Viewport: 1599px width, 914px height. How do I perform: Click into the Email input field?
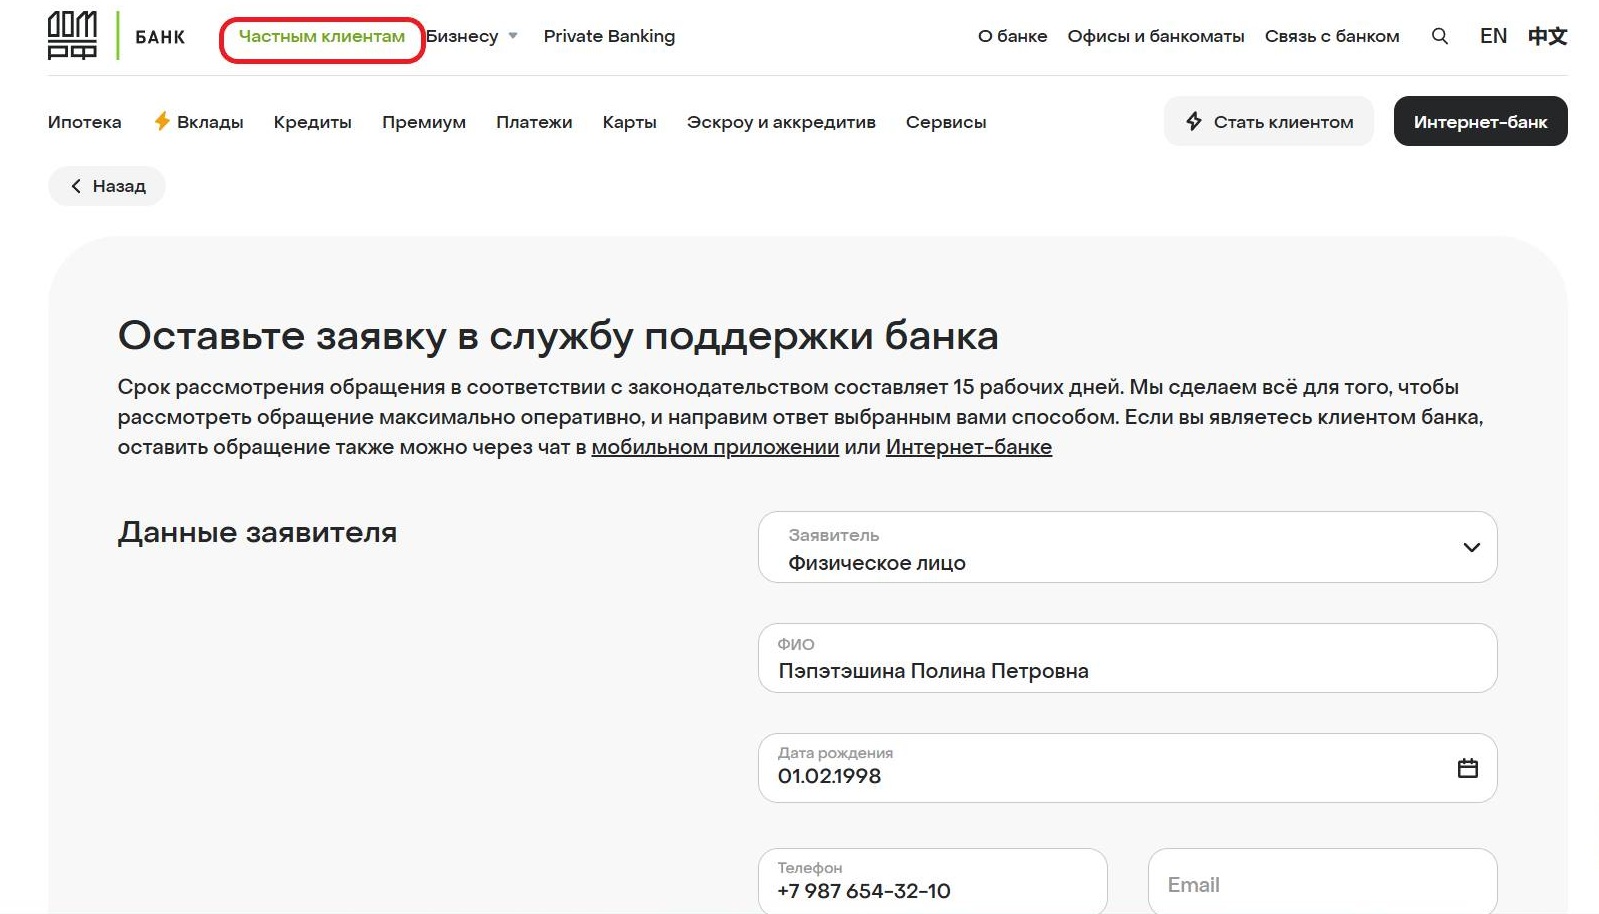(x=1321, y=884)
